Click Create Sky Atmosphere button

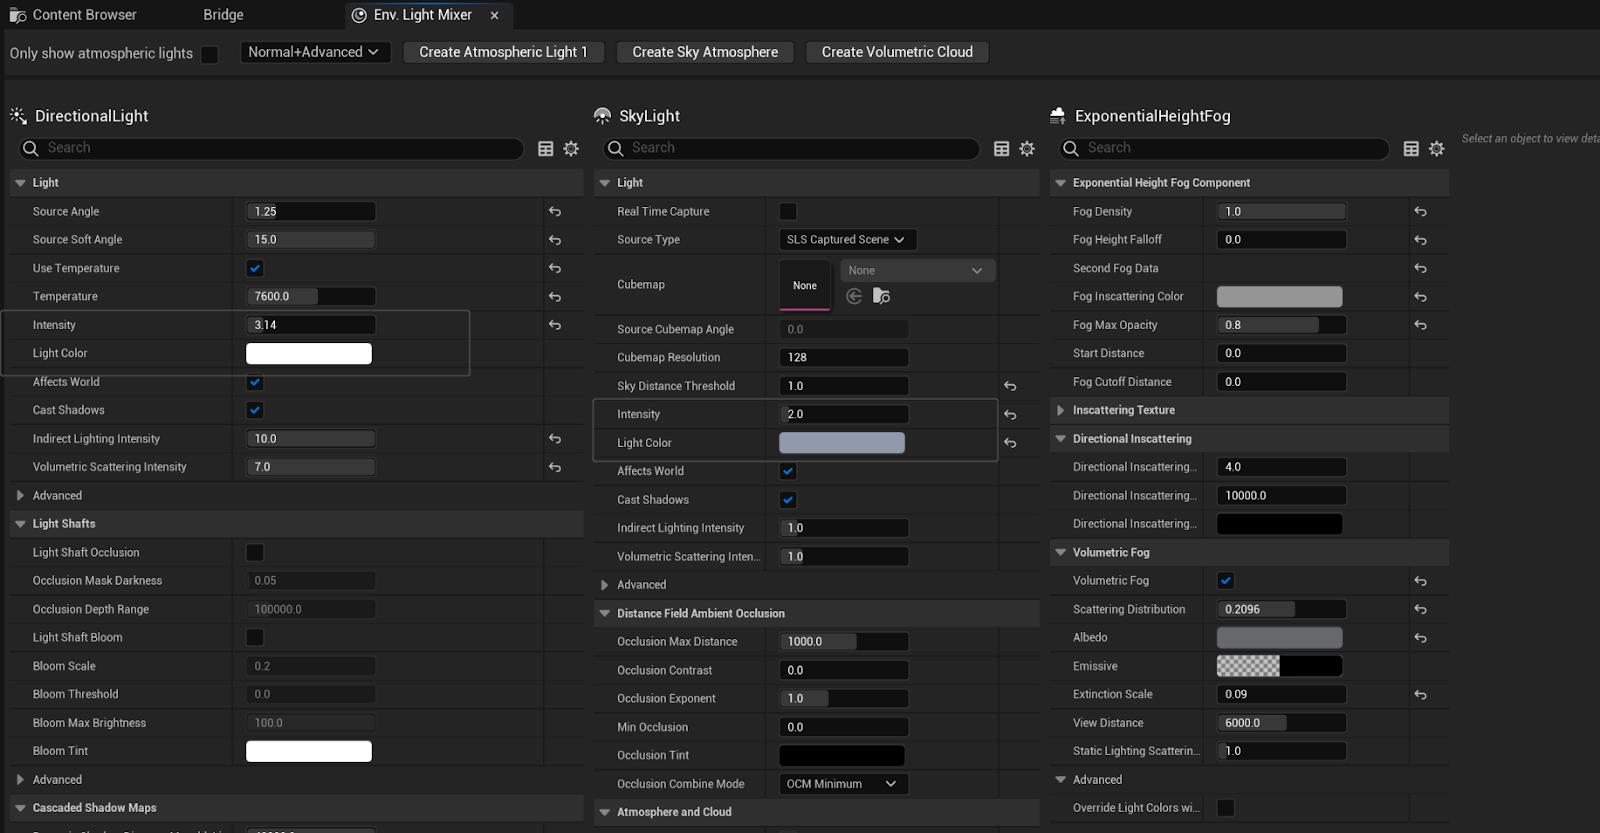705,52
